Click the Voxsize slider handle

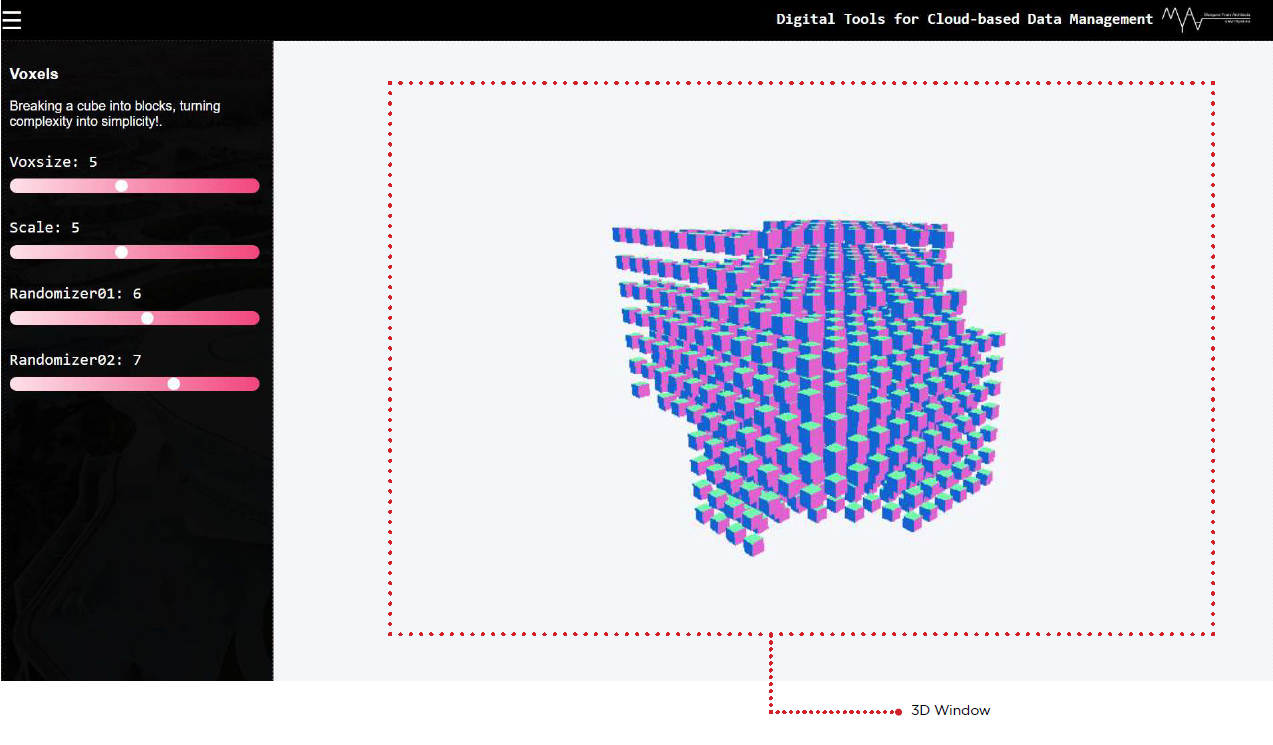click(122, 186)
